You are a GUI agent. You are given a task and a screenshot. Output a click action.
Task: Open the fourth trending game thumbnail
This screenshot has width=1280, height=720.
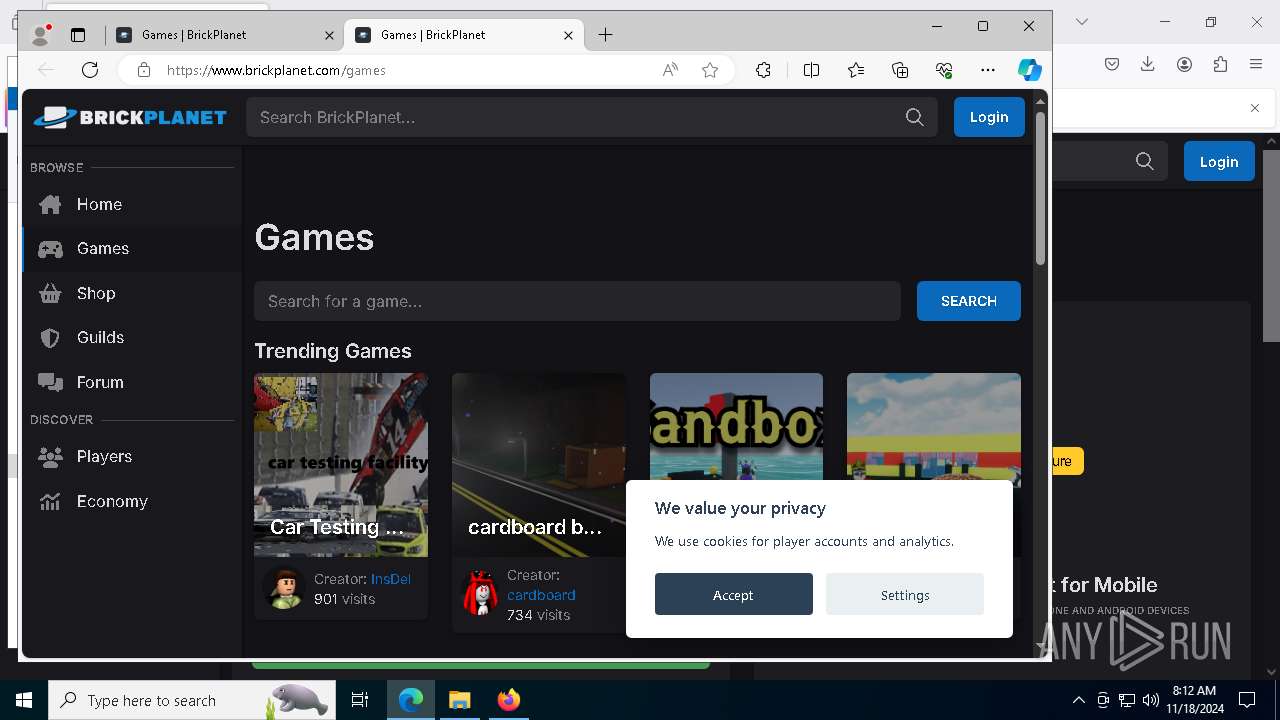point(934,427)
